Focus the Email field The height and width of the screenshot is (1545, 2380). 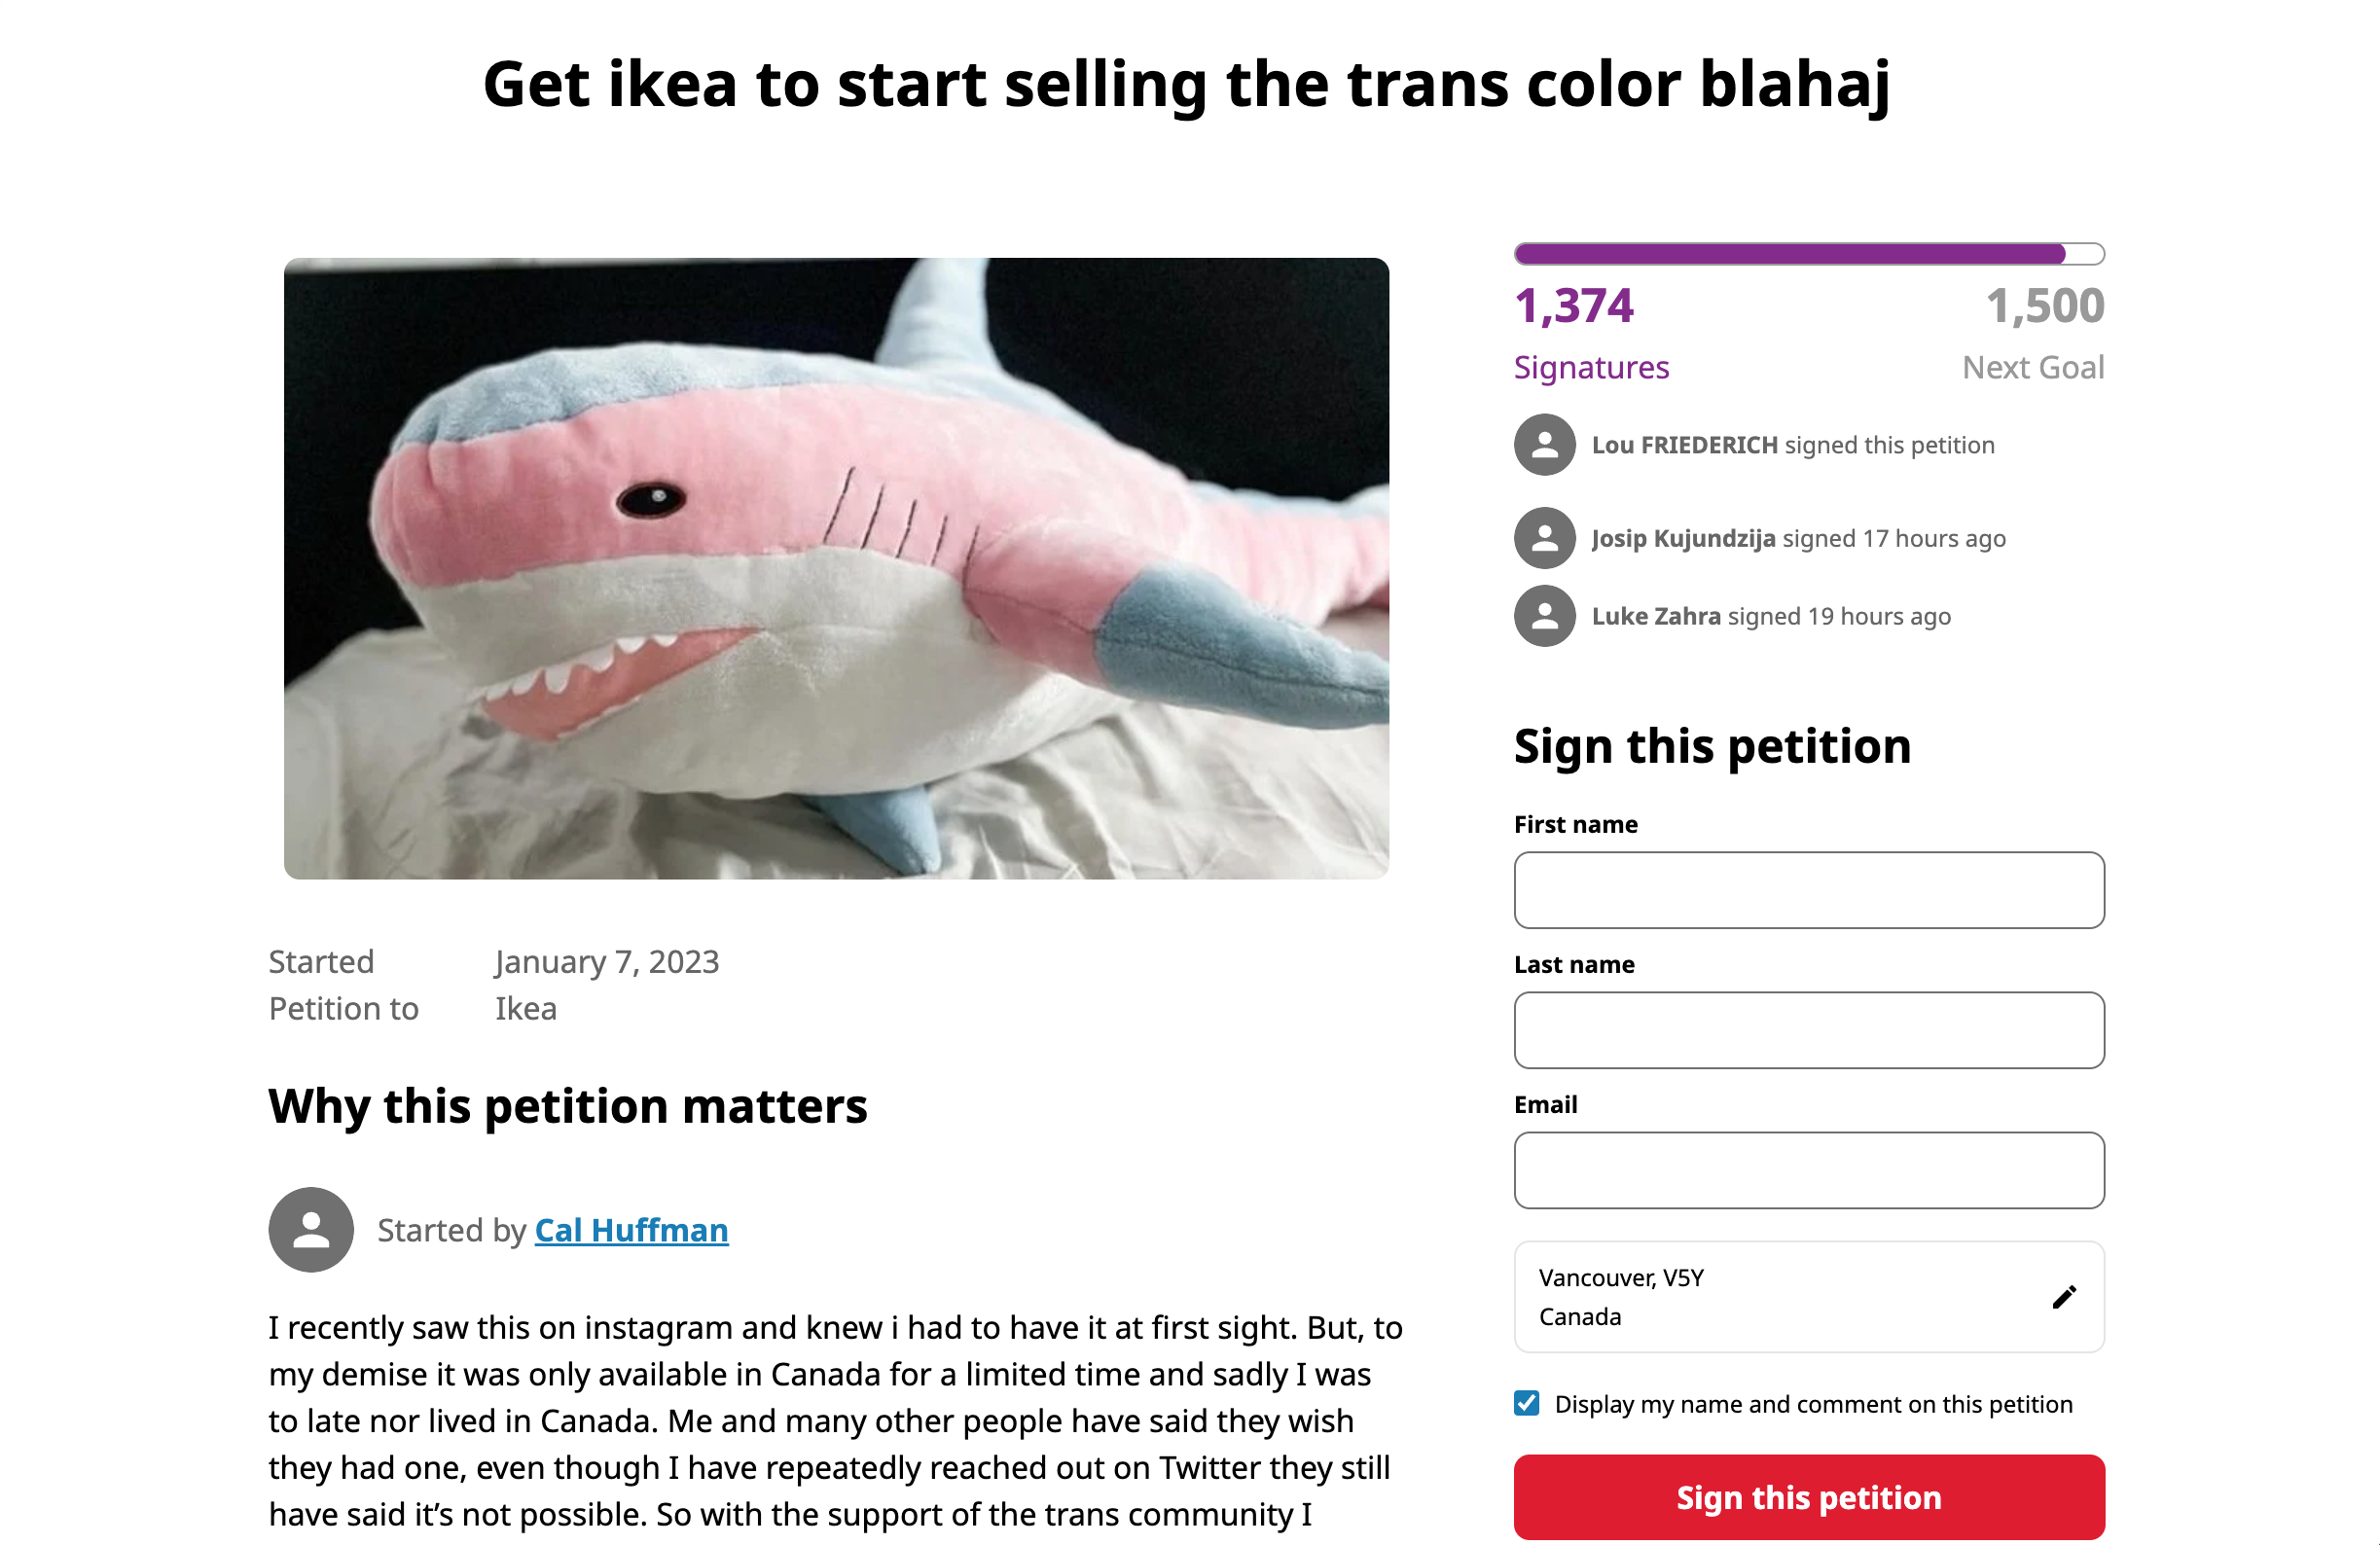(1808, 1170)
